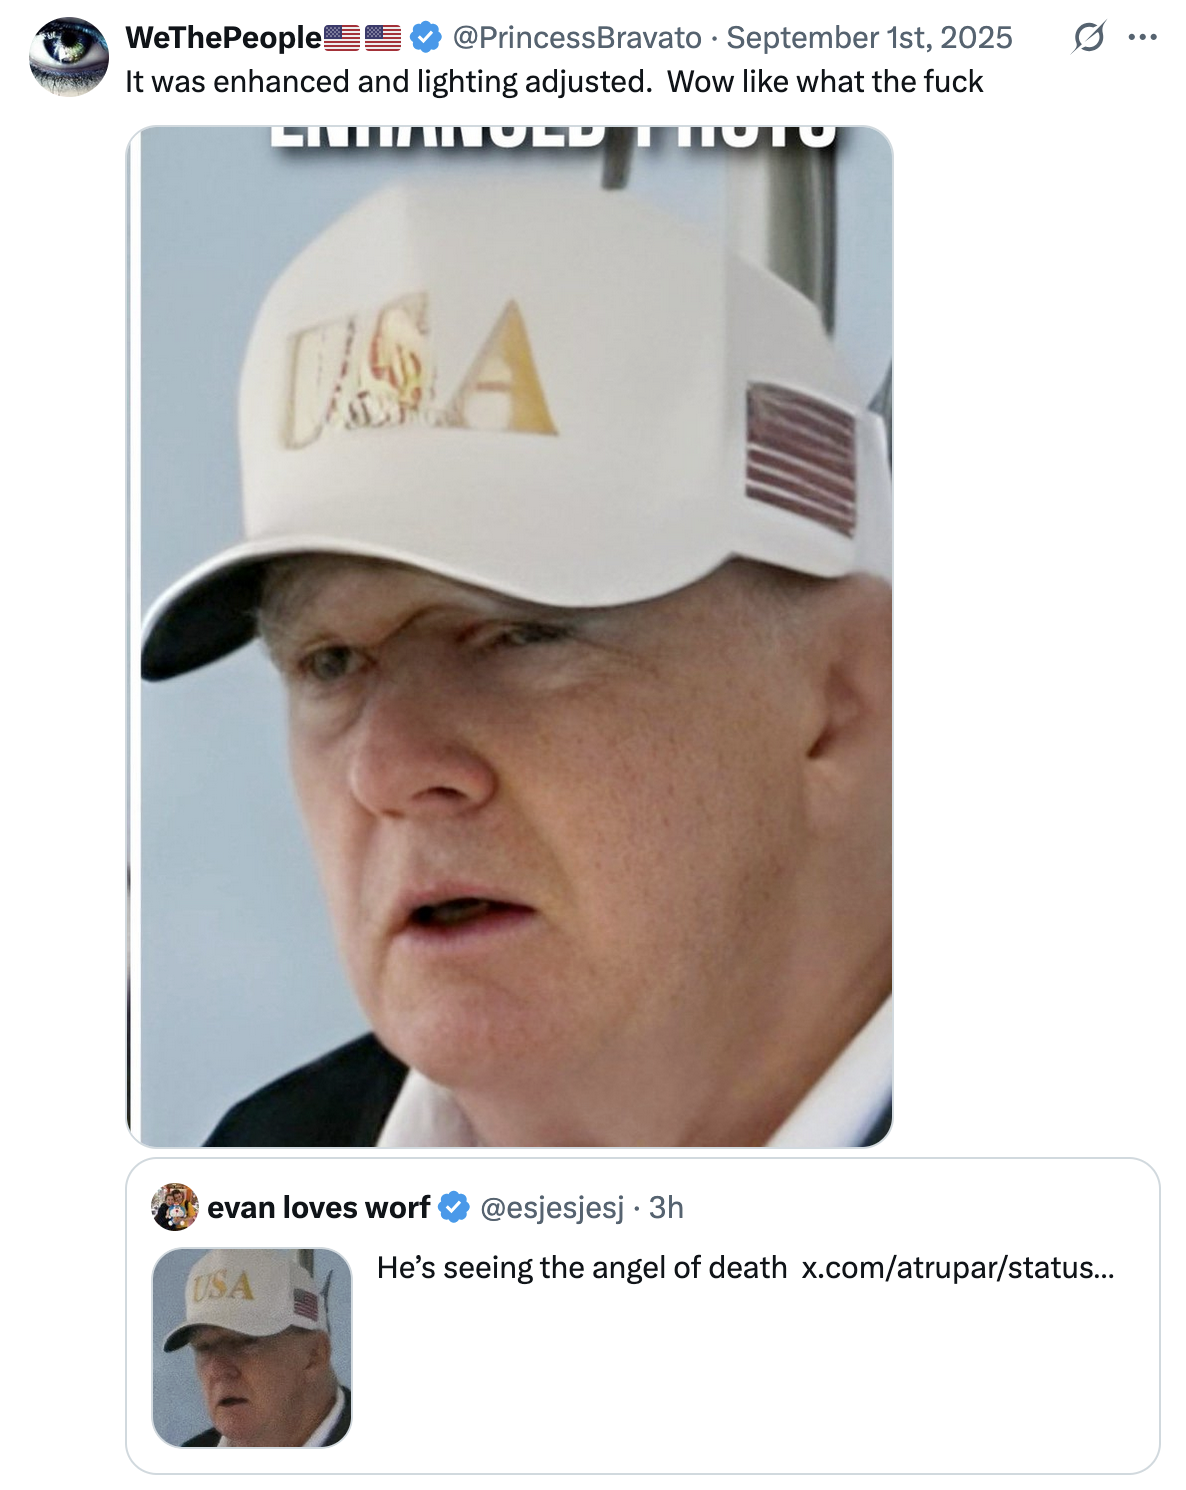Image resolution: width=1186 pixels, height=1490 pixels.
Task: Click the tweet text about enhanced lighting
Action: [x=554, y=81]
